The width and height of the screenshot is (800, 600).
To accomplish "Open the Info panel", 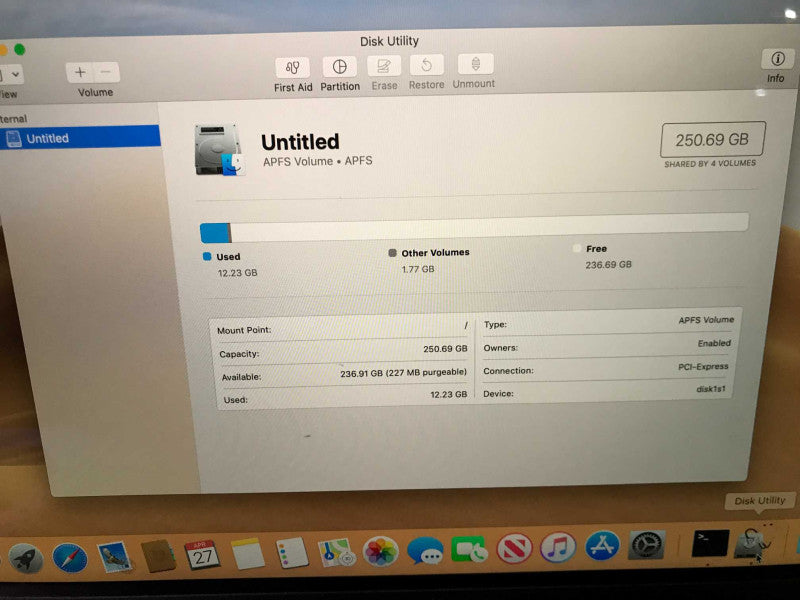I will tap(777, 59).
